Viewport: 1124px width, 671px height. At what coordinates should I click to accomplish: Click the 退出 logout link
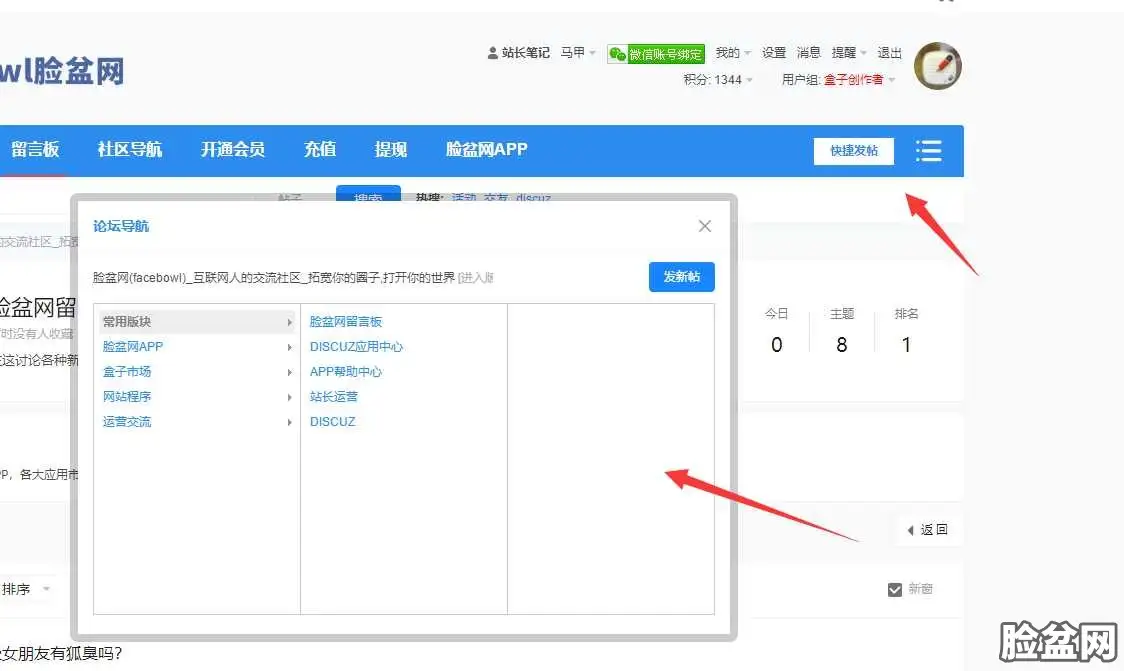[x=889, y=53]
